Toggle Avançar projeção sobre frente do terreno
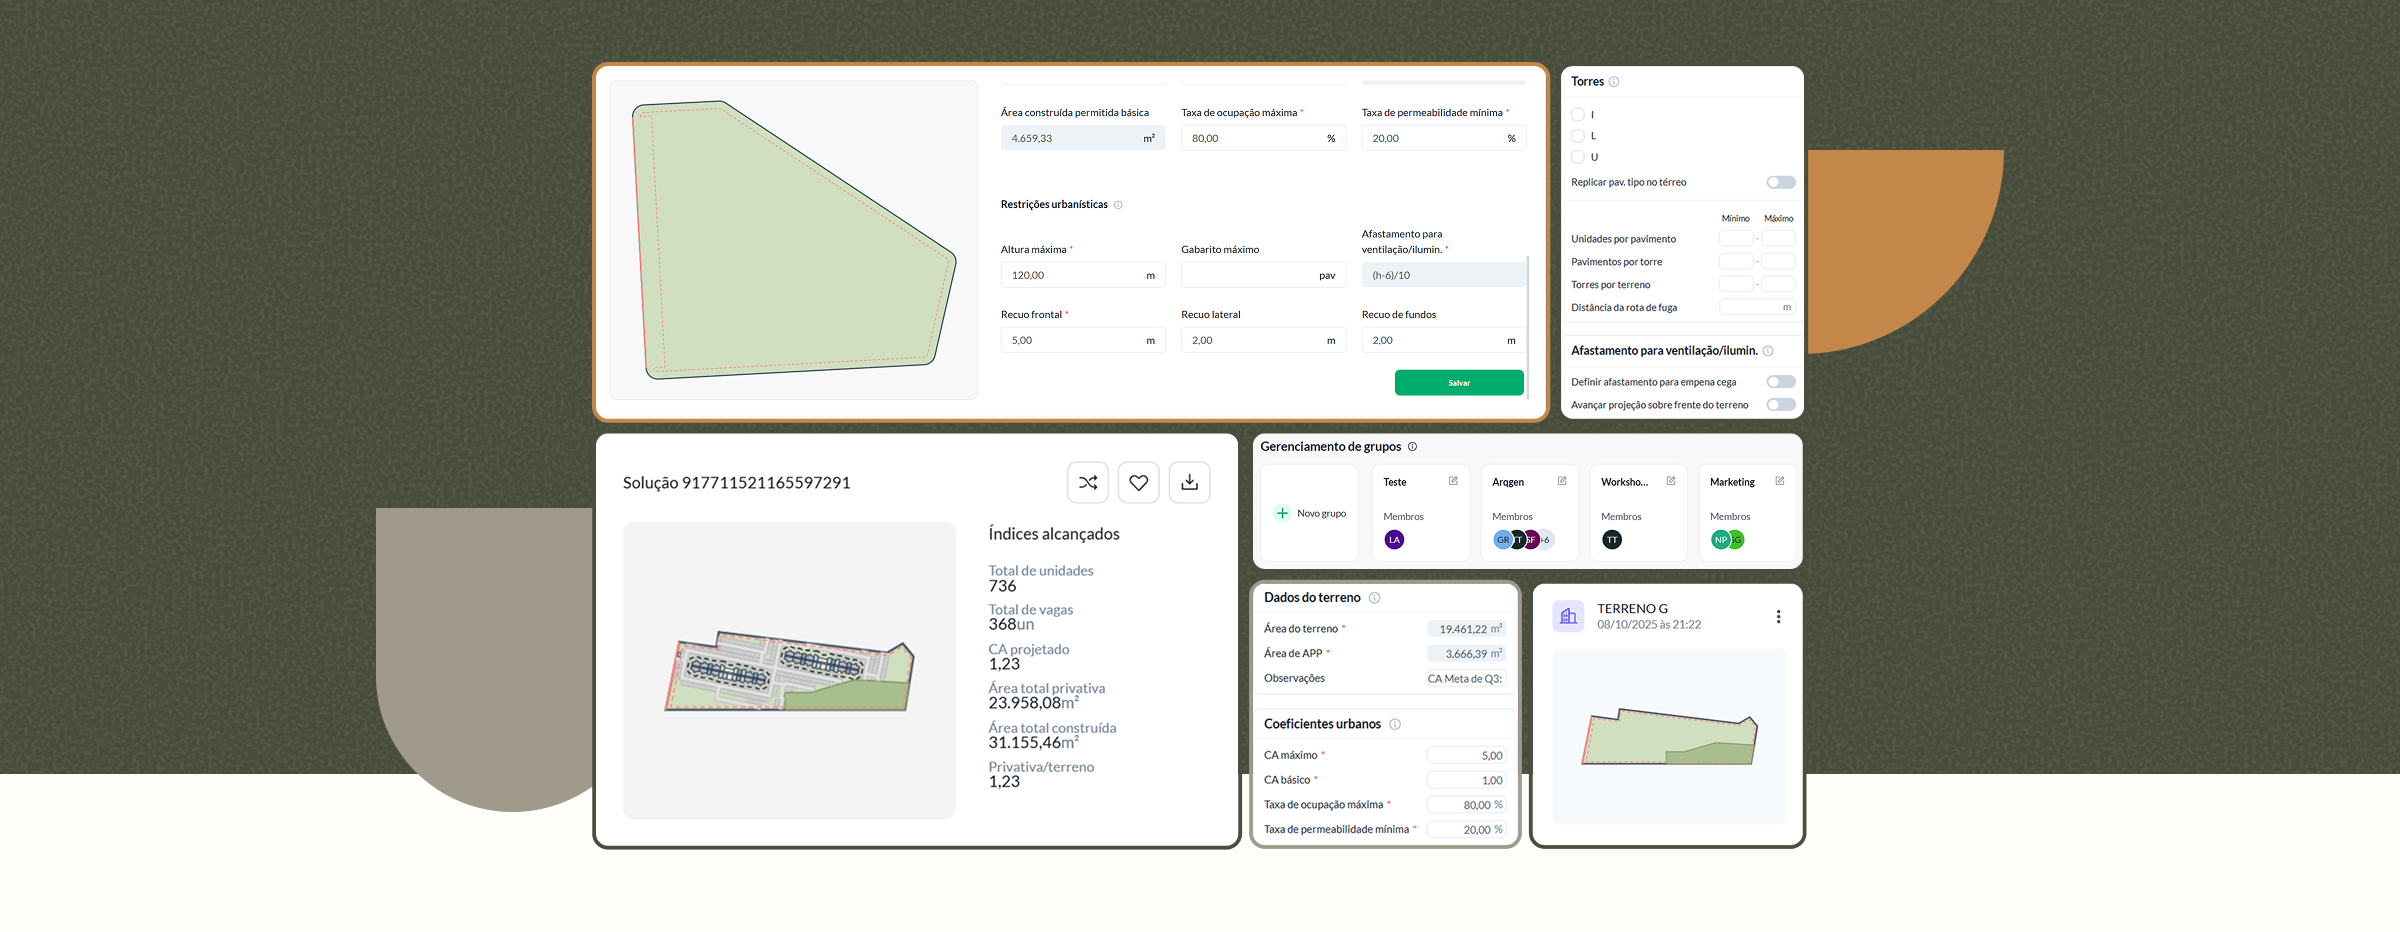The width and height of the screenshot is (2400, 932). 1780,405
